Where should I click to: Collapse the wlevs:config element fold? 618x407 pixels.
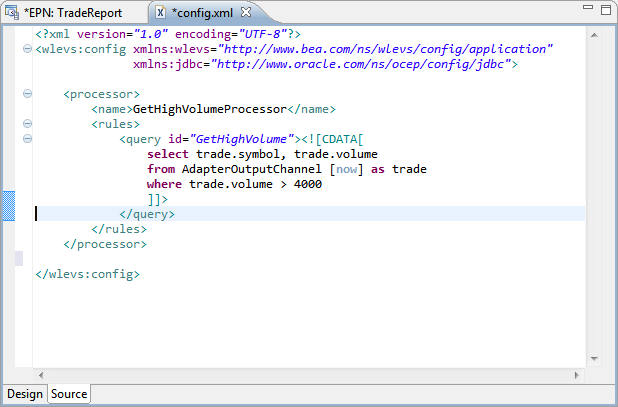coord(27,49)
